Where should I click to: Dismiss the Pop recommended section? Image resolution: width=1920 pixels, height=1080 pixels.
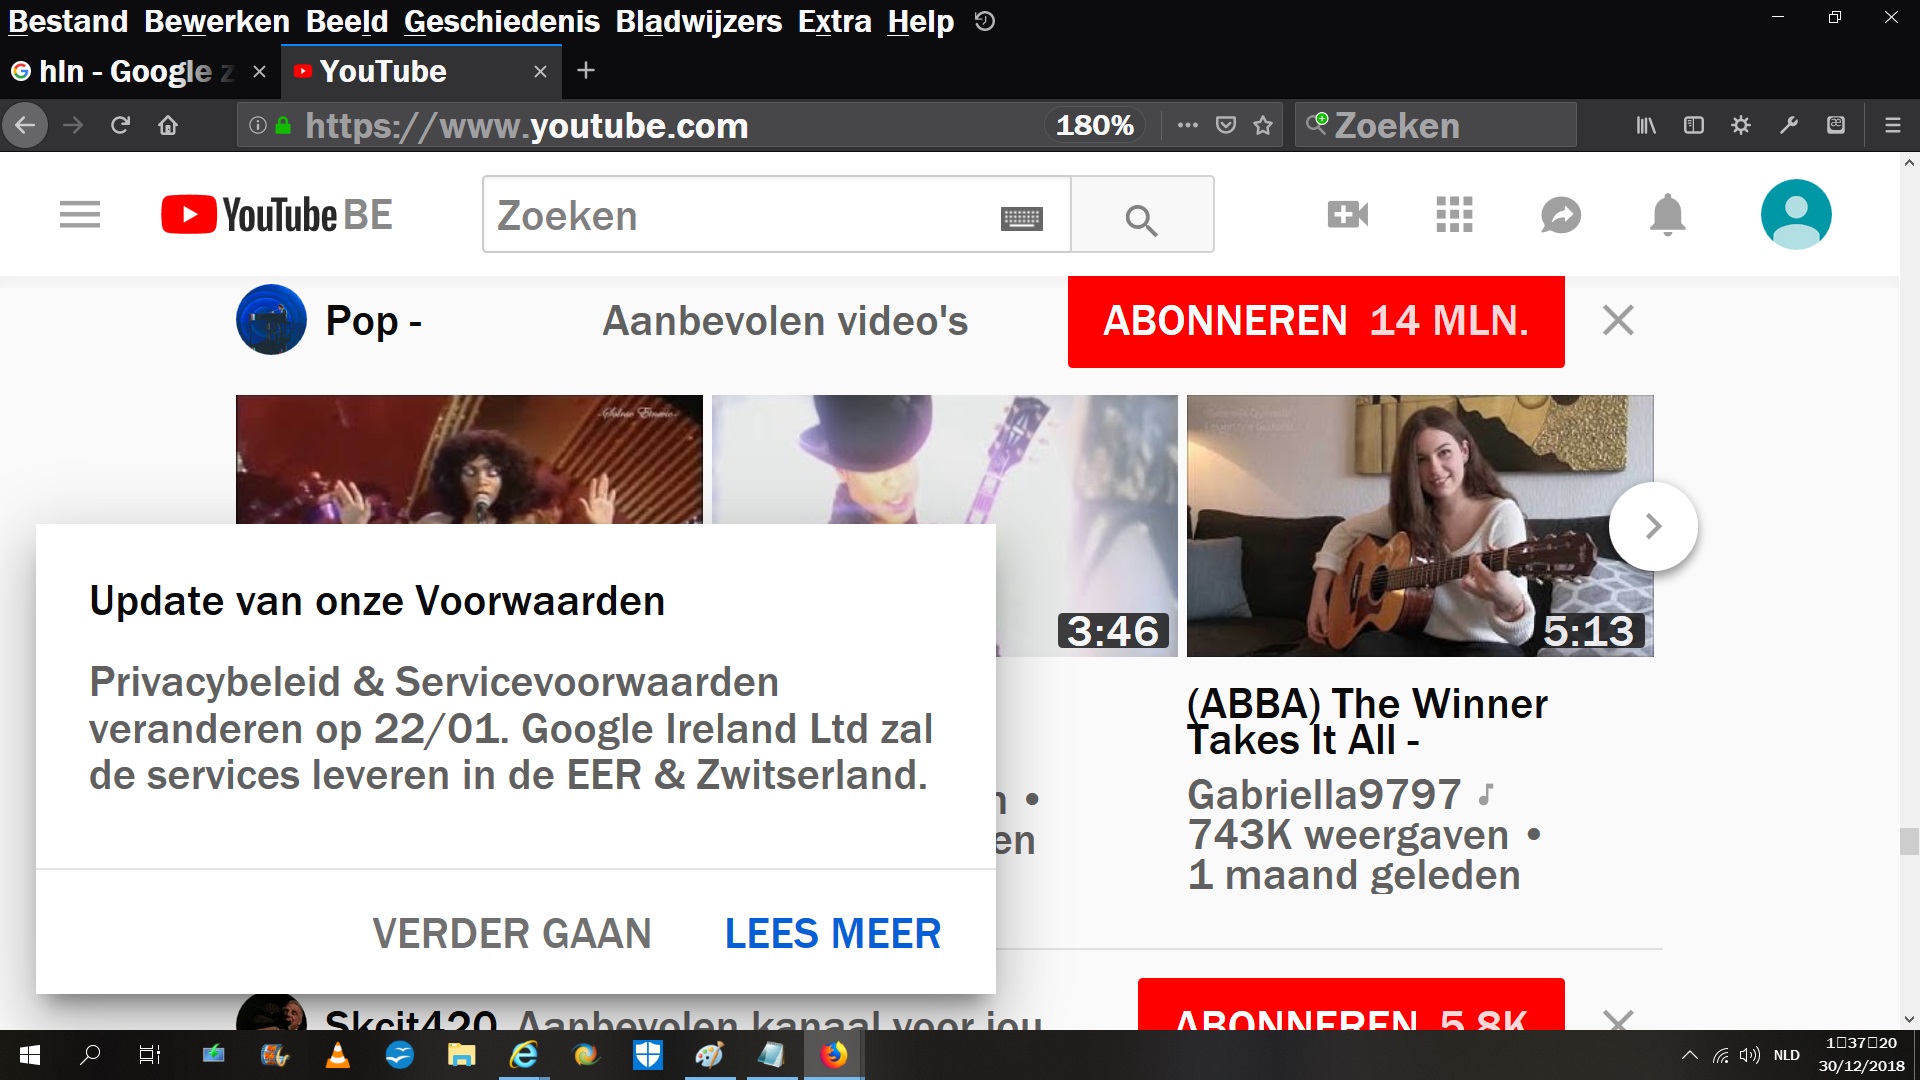coord(1617,321)
